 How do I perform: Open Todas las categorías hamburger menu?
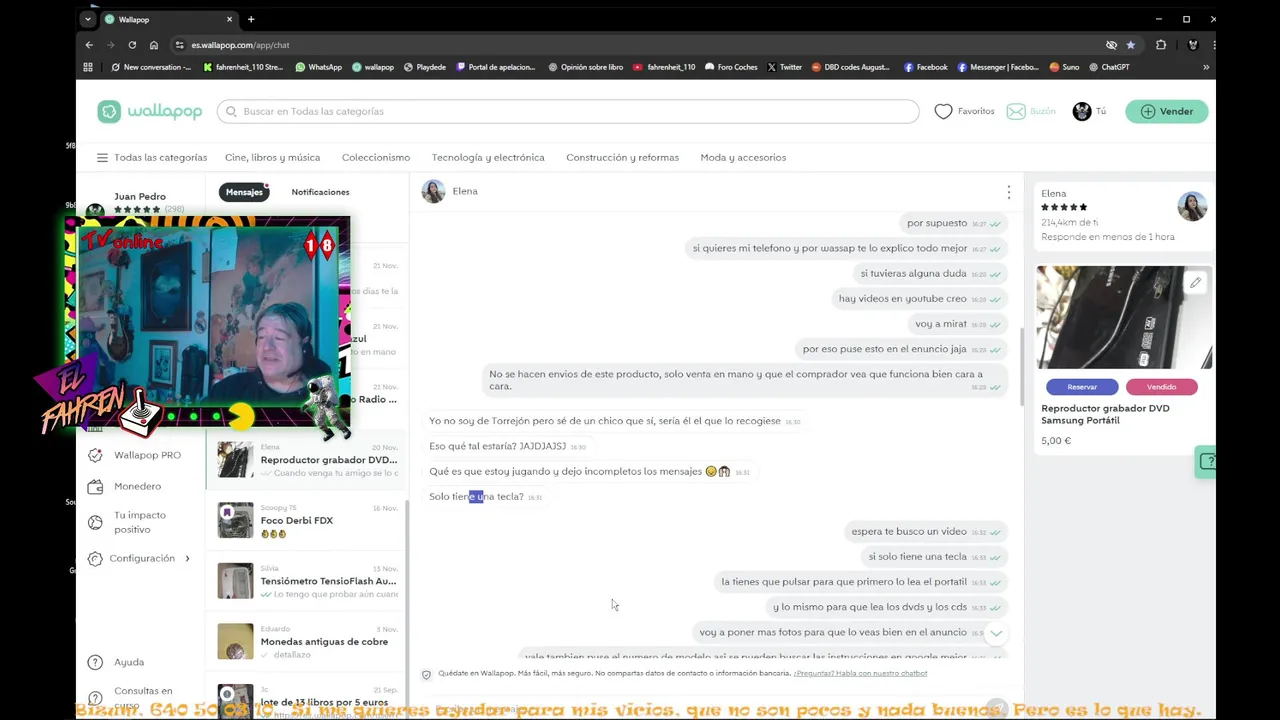pyautogui.click(x=102, y=157)
